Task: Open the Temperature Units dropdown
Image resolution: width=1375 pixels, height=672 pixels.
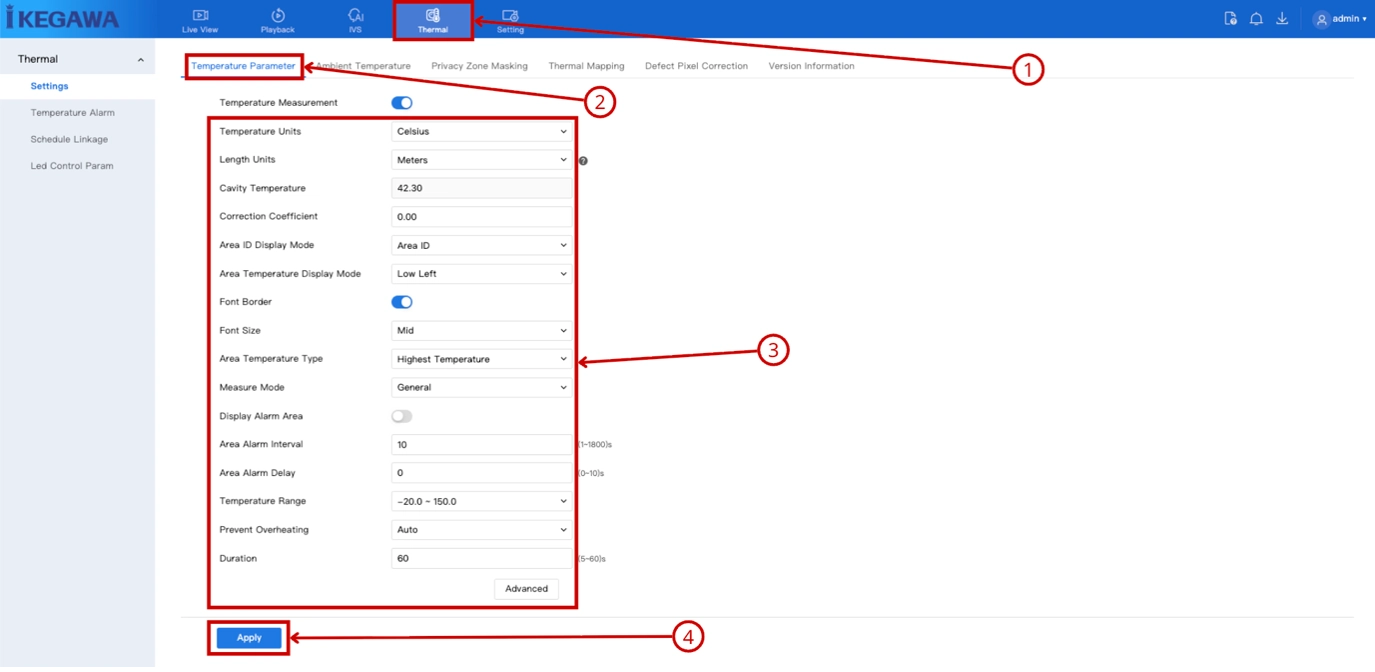Action: point(482,132)
